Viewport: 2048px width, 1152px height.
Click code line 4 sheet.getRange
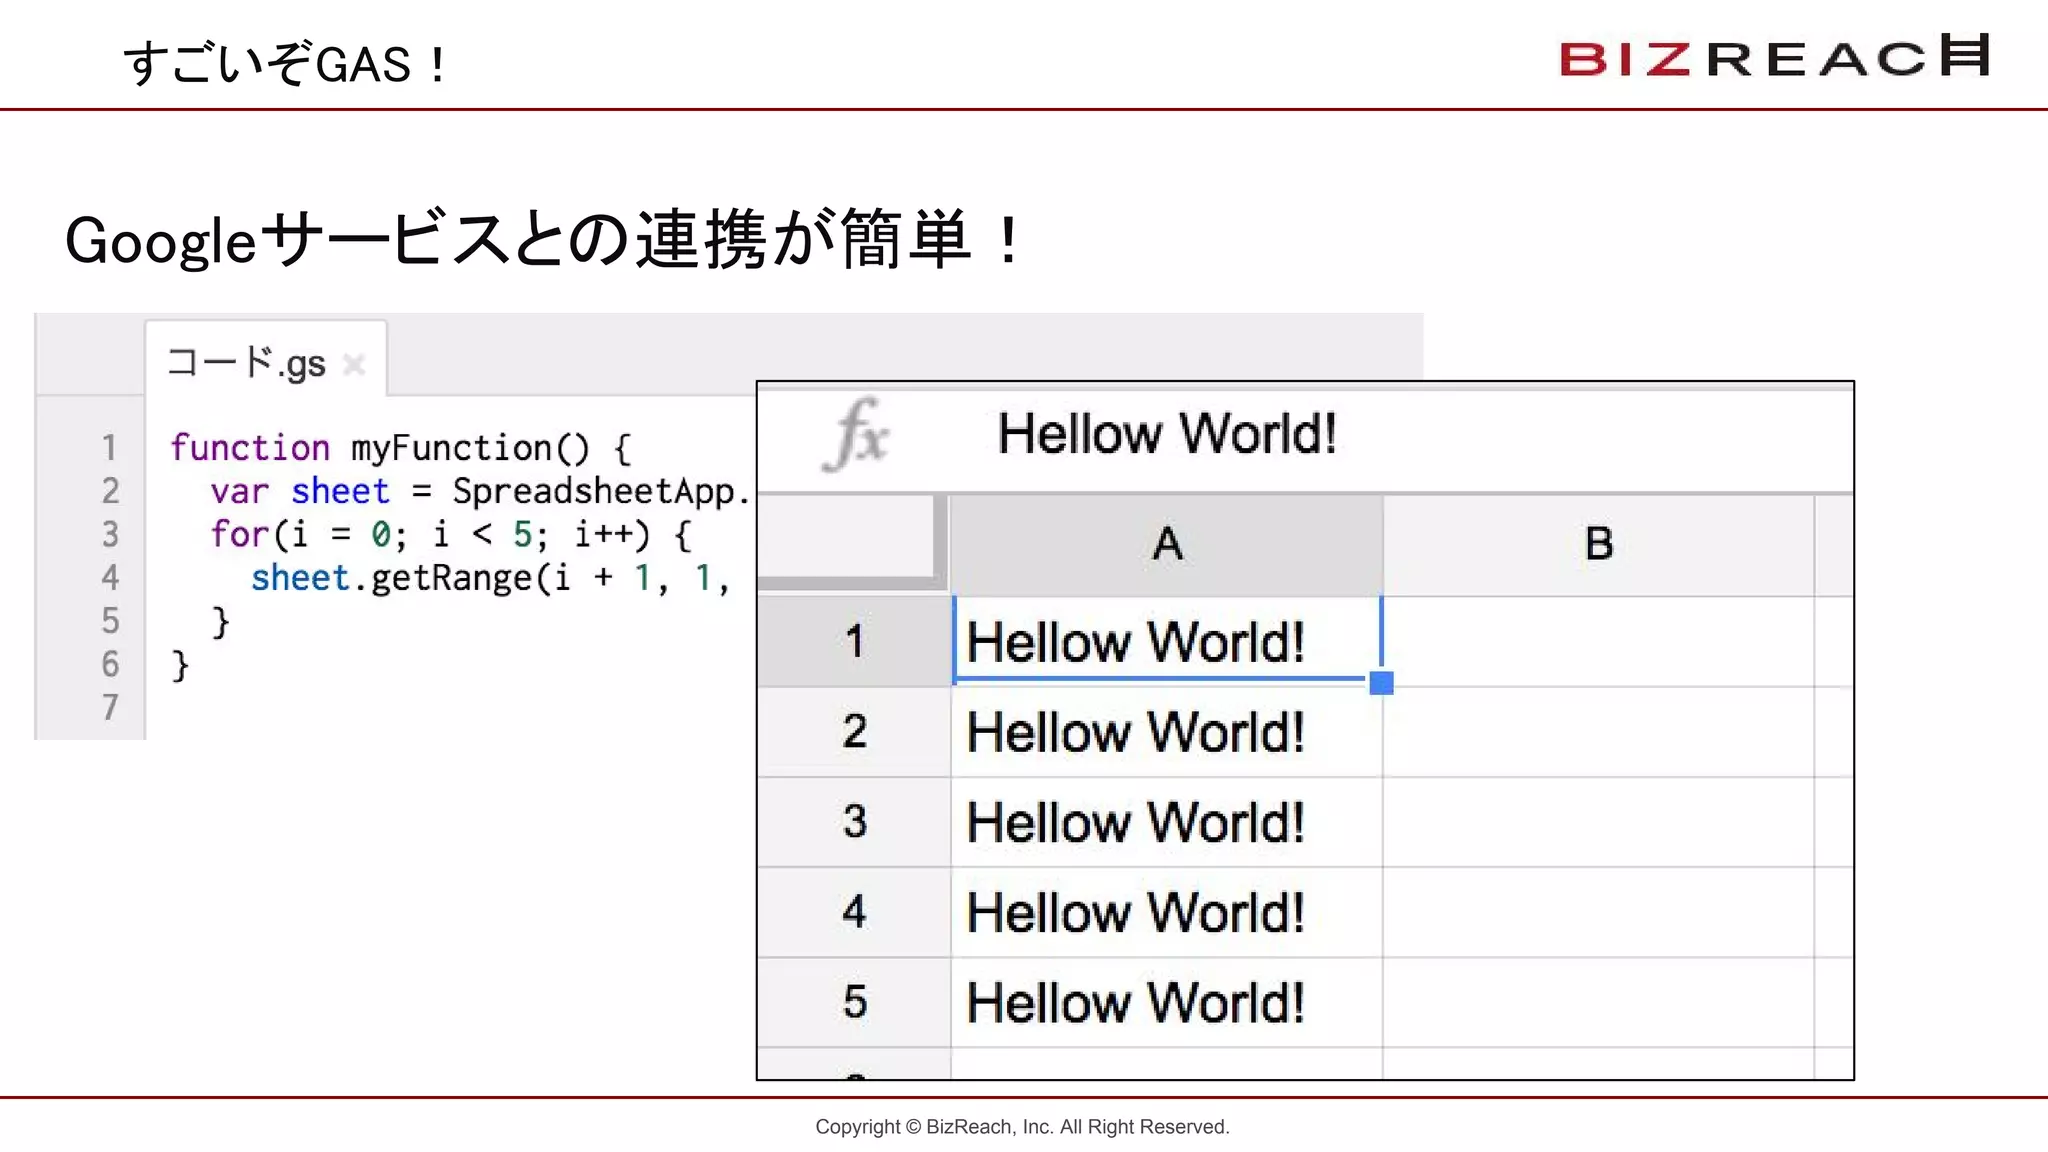(x=490, y=578)
